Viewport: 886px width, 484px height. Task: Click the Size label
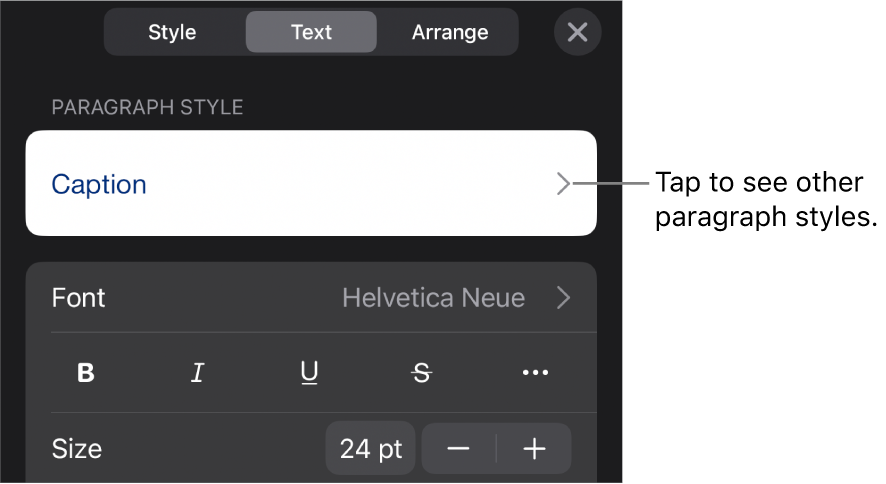point(77,449)
